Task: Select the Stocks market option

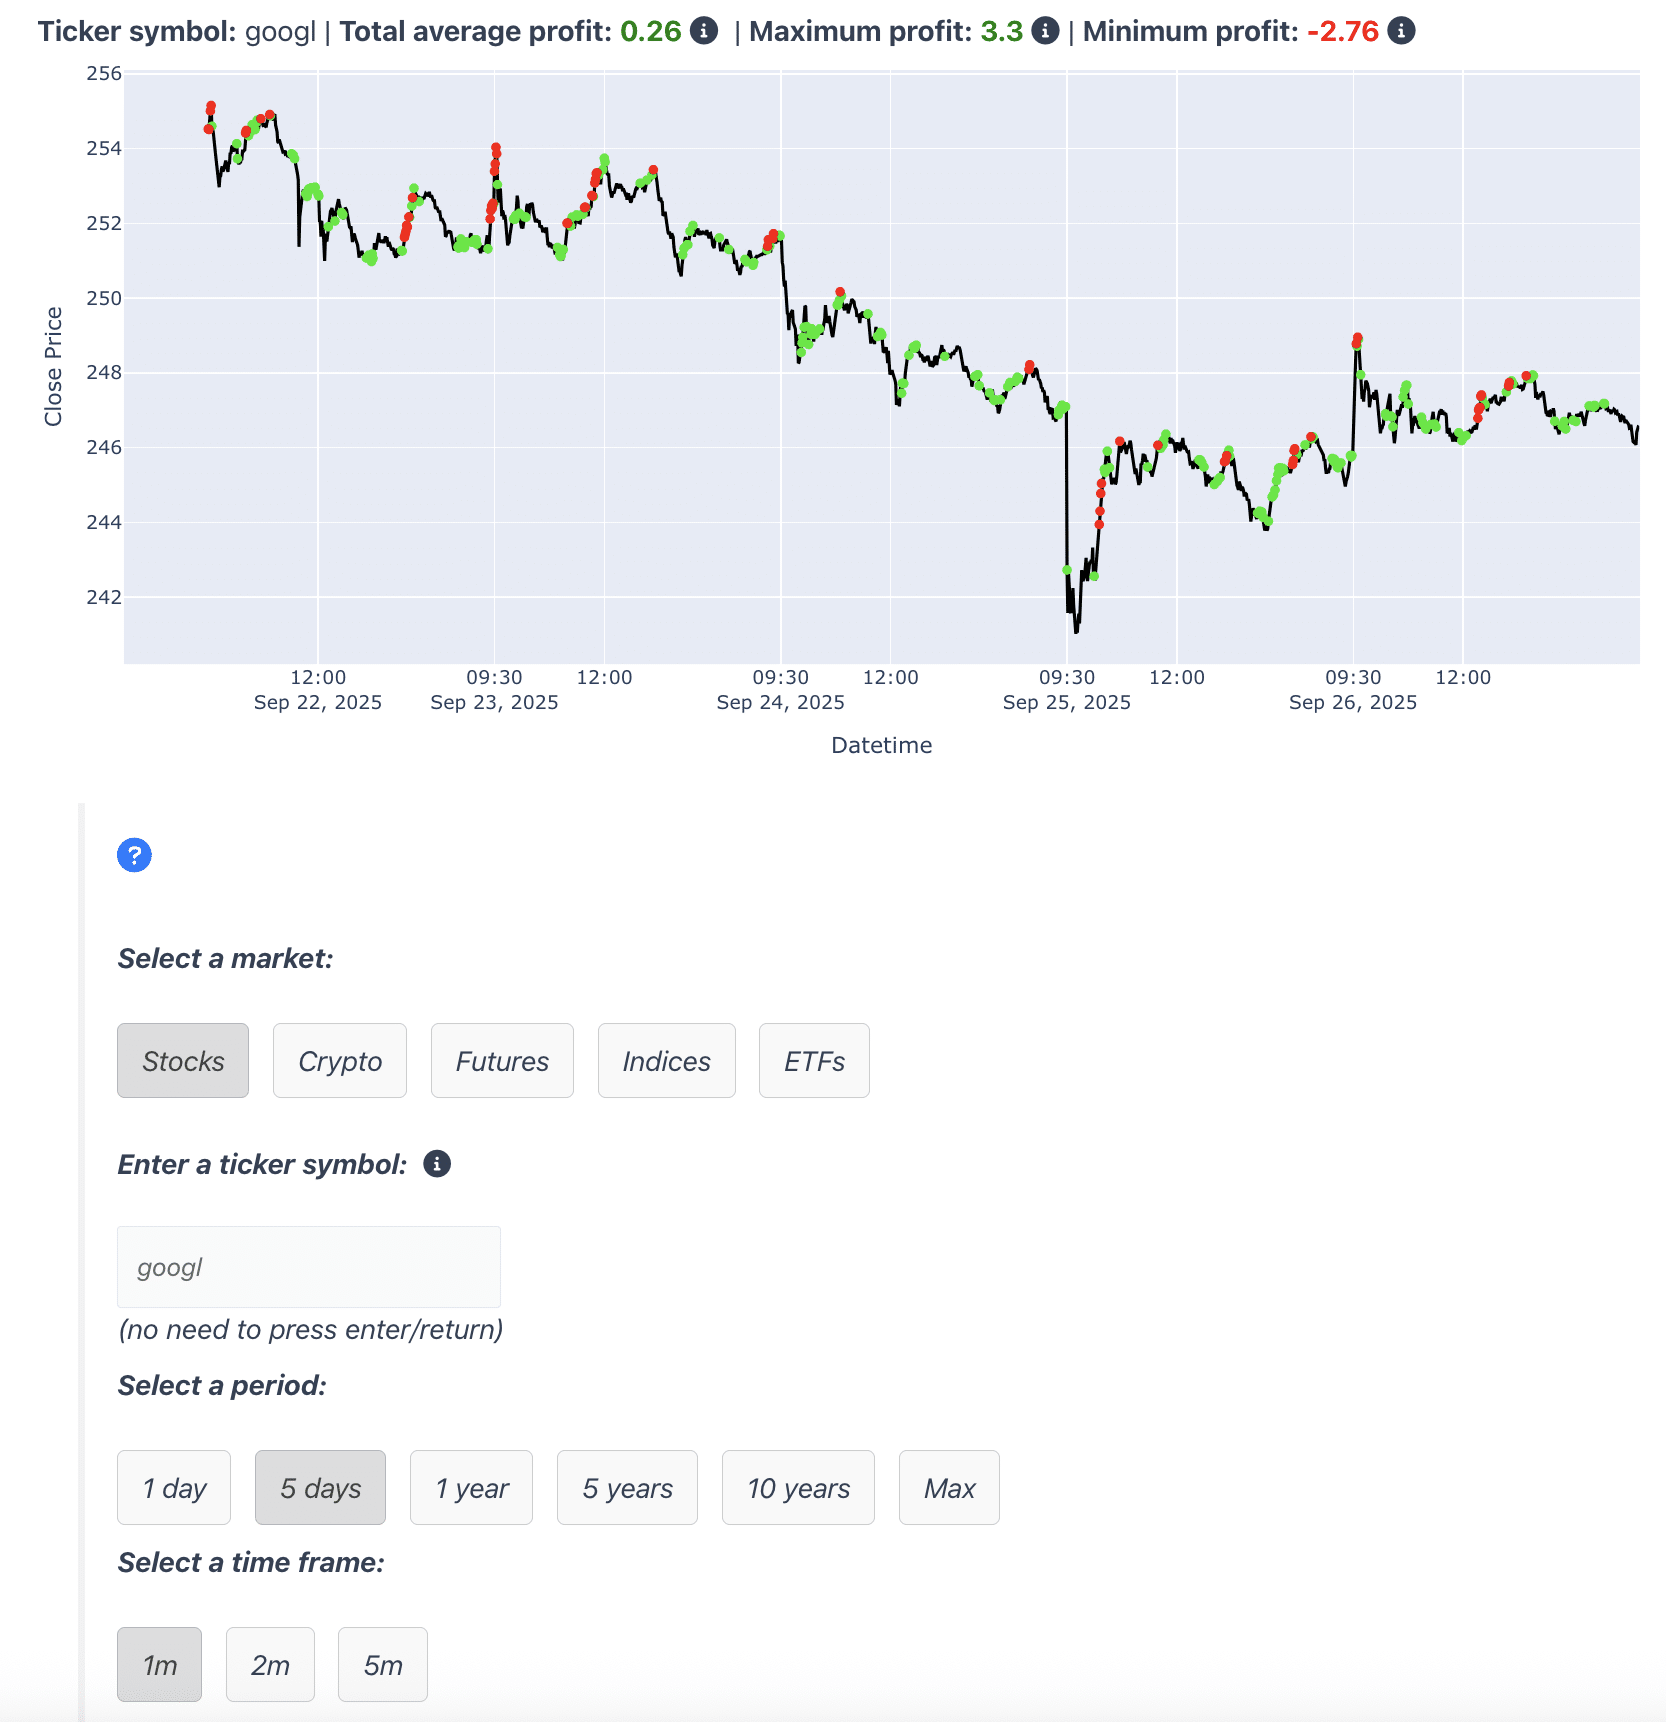Action: (183, 1060)
